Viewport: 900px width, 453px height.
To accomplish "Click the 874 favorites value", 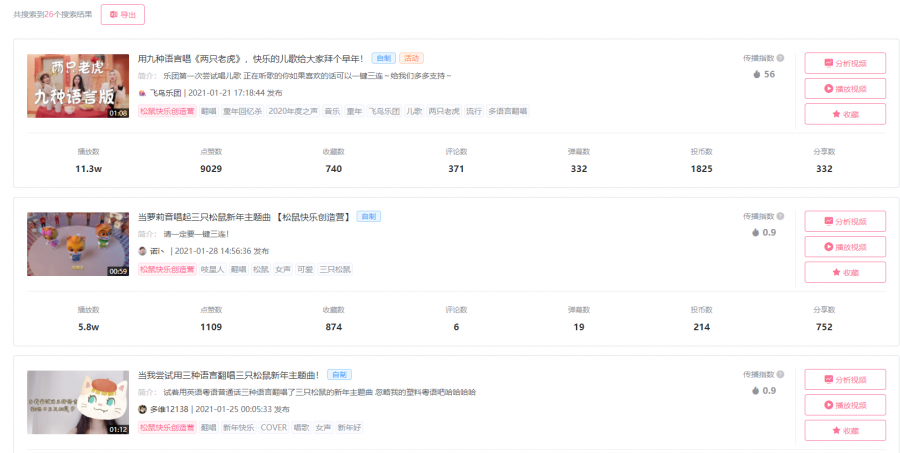I will click(333, 327).
